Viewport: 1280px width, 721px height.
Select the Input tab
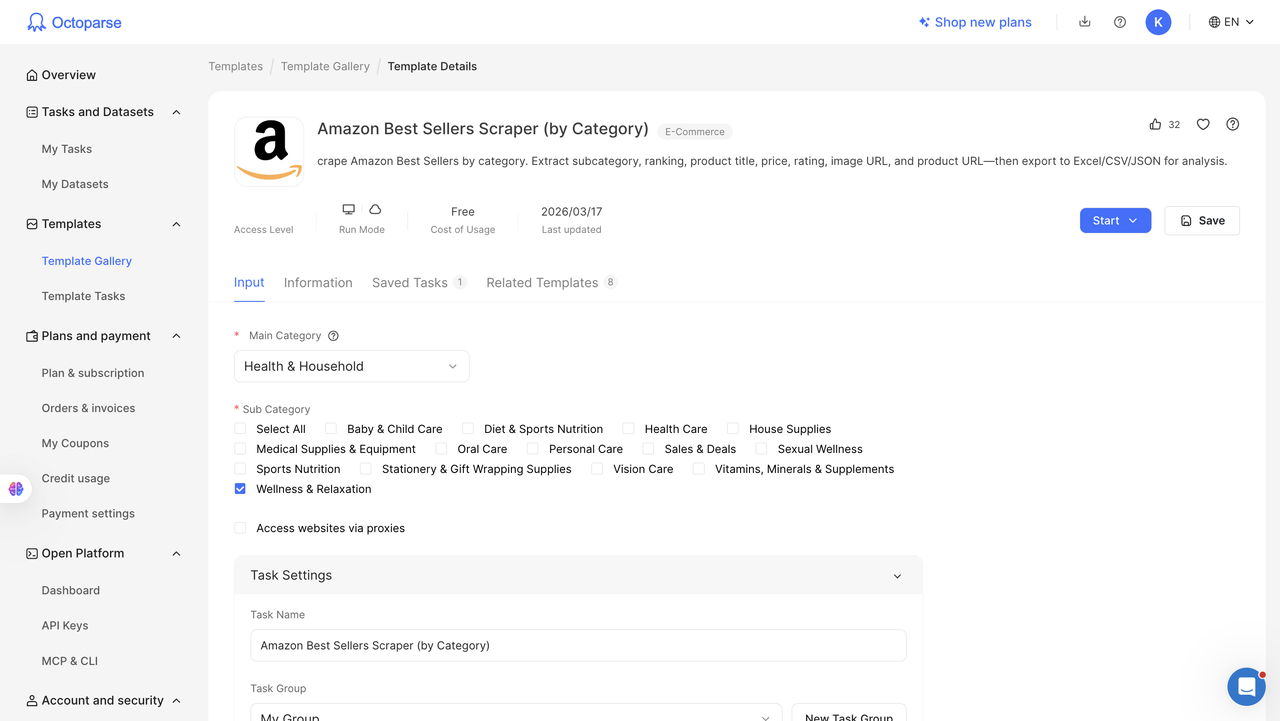coord(249,283)
